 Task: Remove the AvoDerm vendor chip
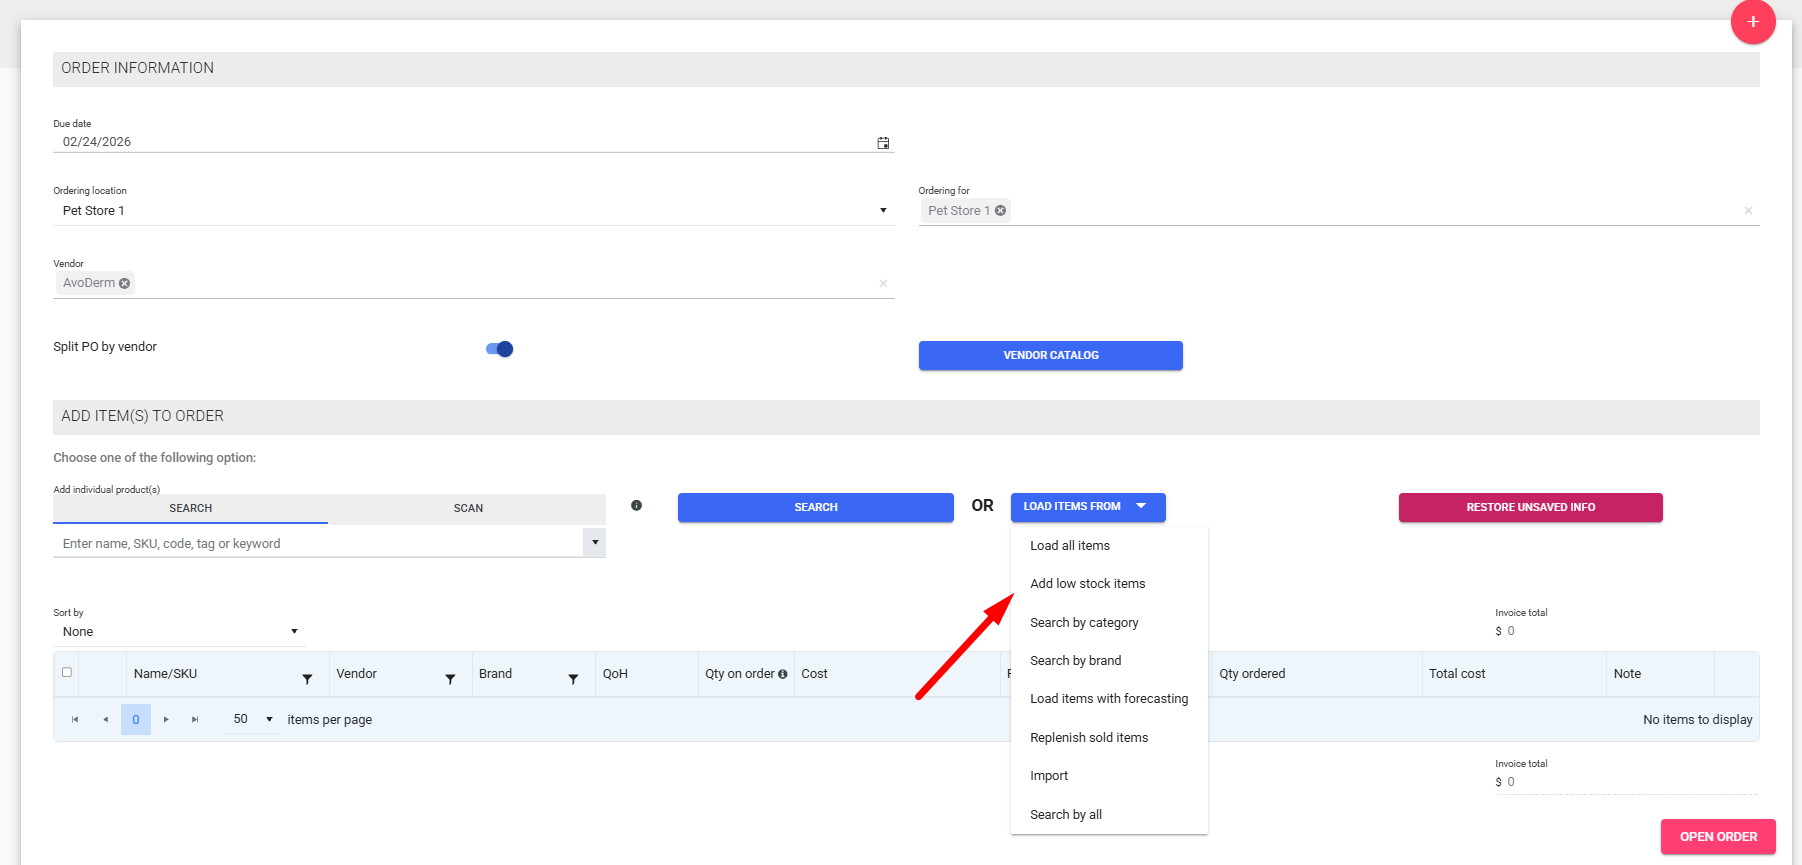pyautogui.click(x=125, y=284)
